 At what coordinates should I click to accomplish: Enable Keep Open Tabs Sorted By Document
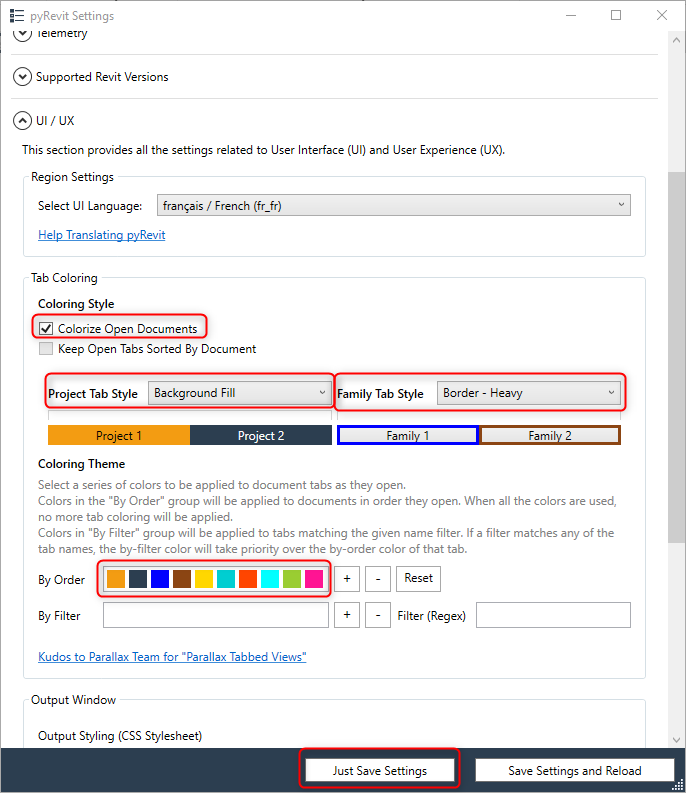pos(46,349)
